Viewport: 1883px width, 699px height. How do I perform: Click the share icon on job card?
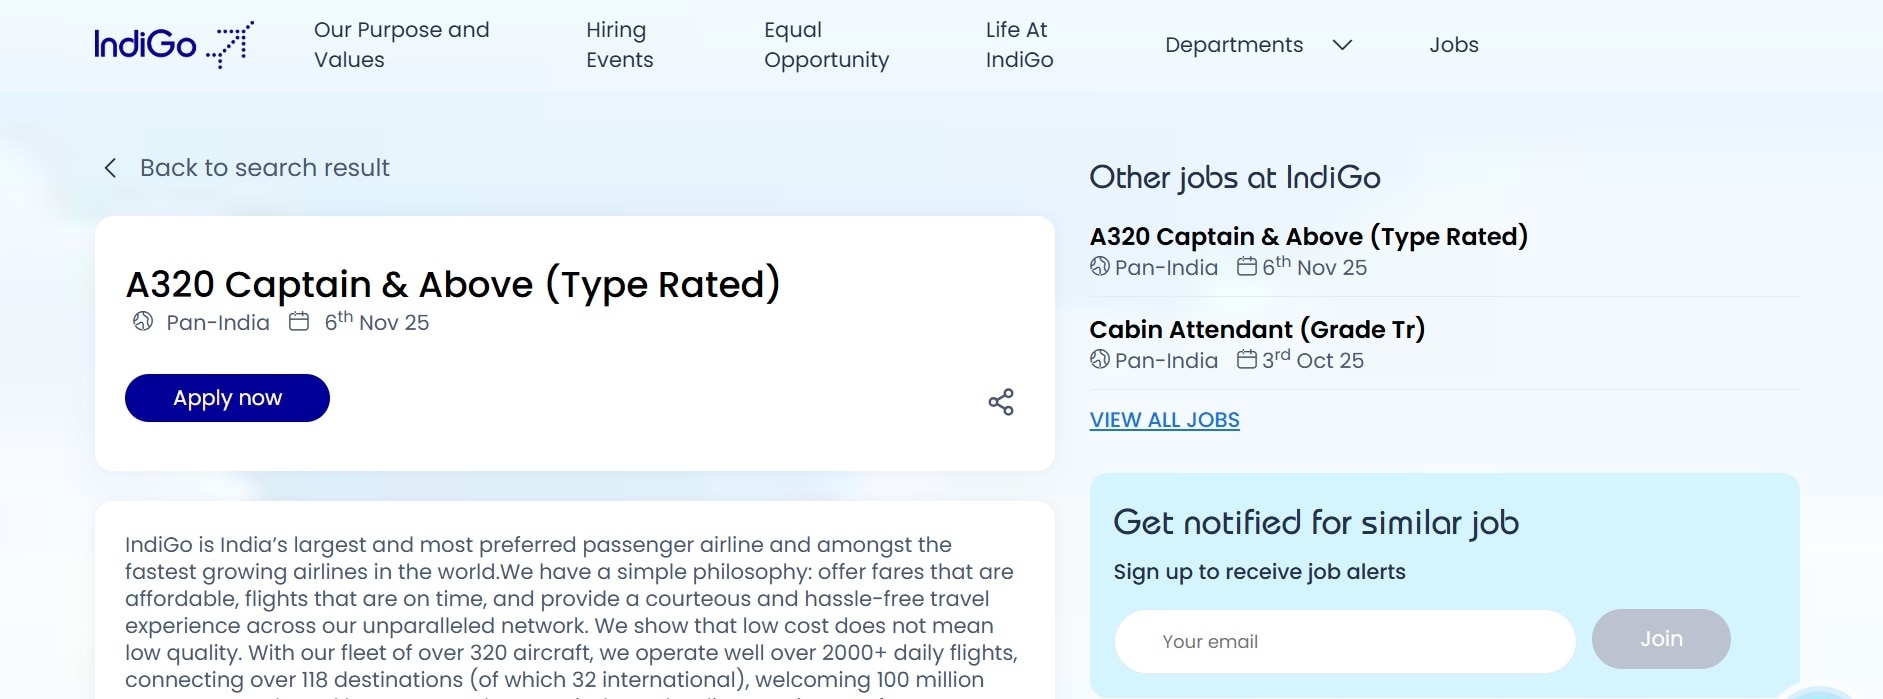pyautogui.click(x=1001, y=402)
